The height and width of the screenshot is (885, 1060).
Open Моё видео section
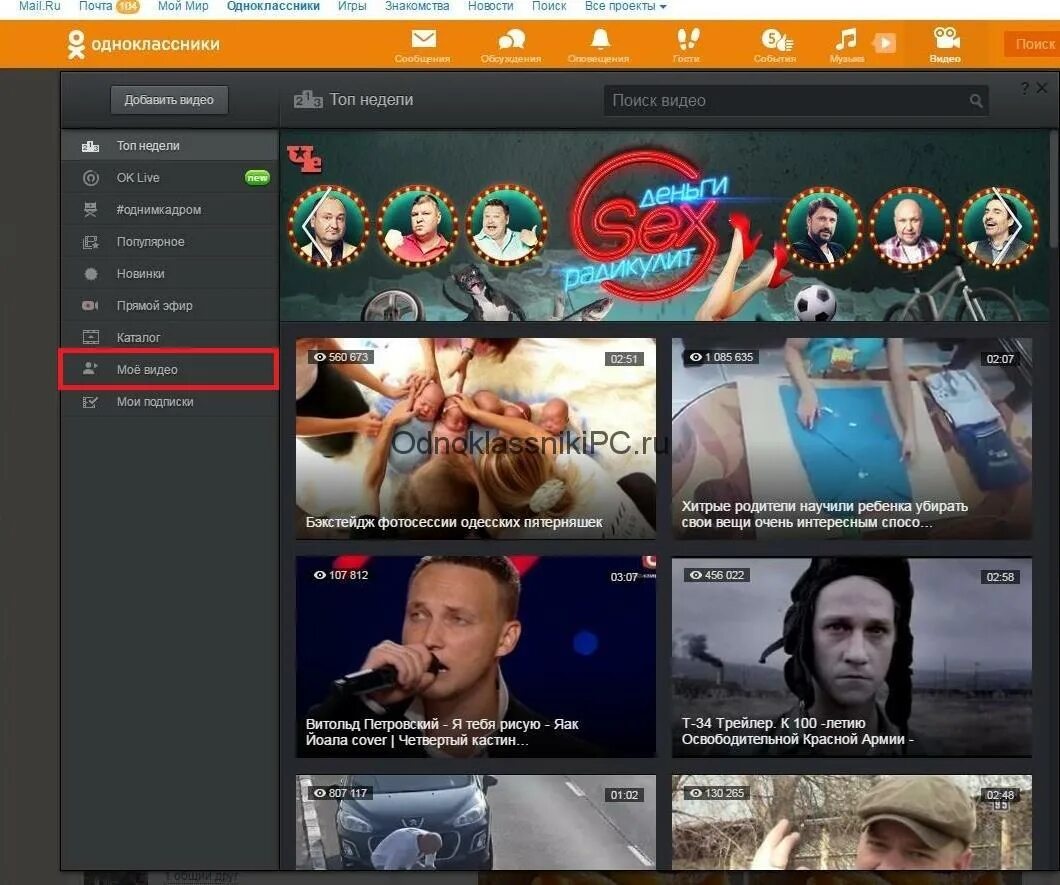[170, 369]
